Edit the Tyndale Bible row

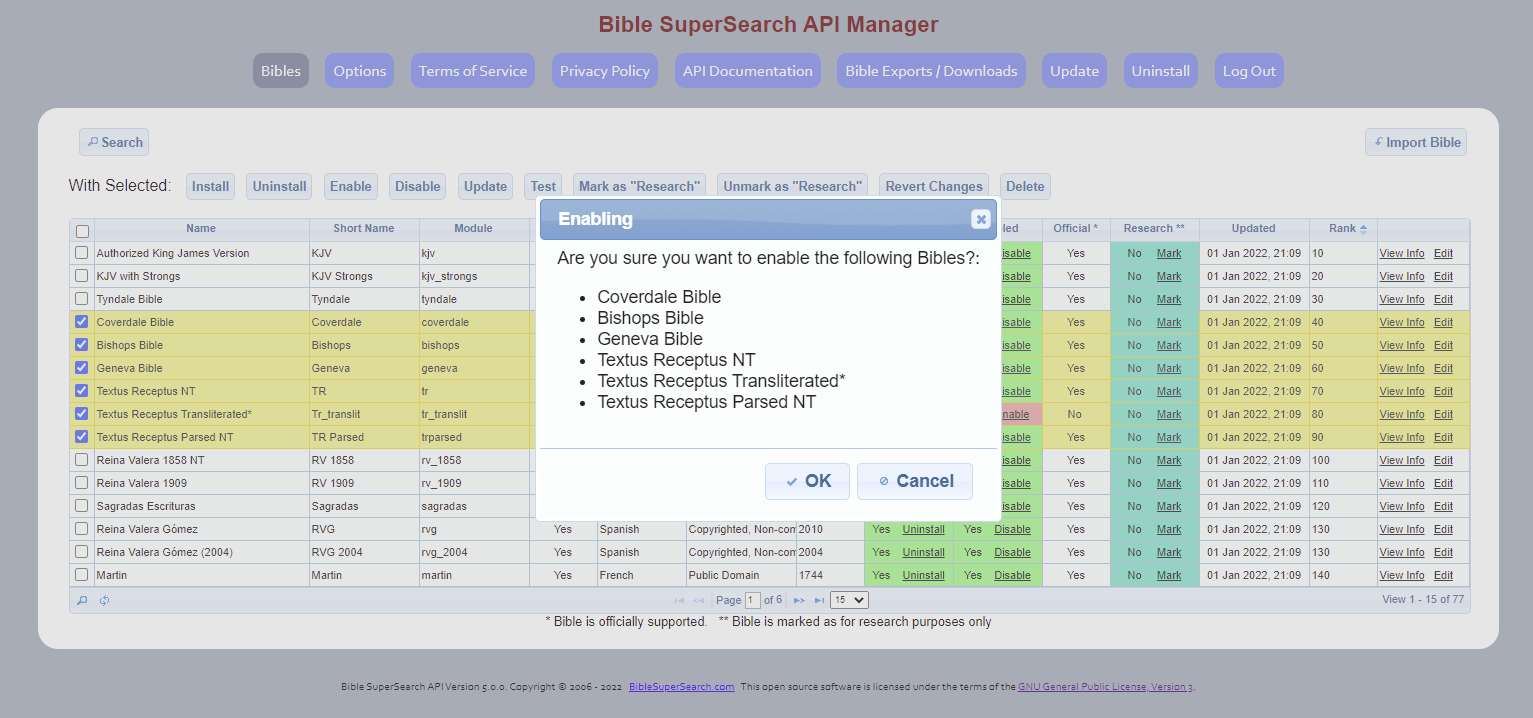(x=1443, y=299)
